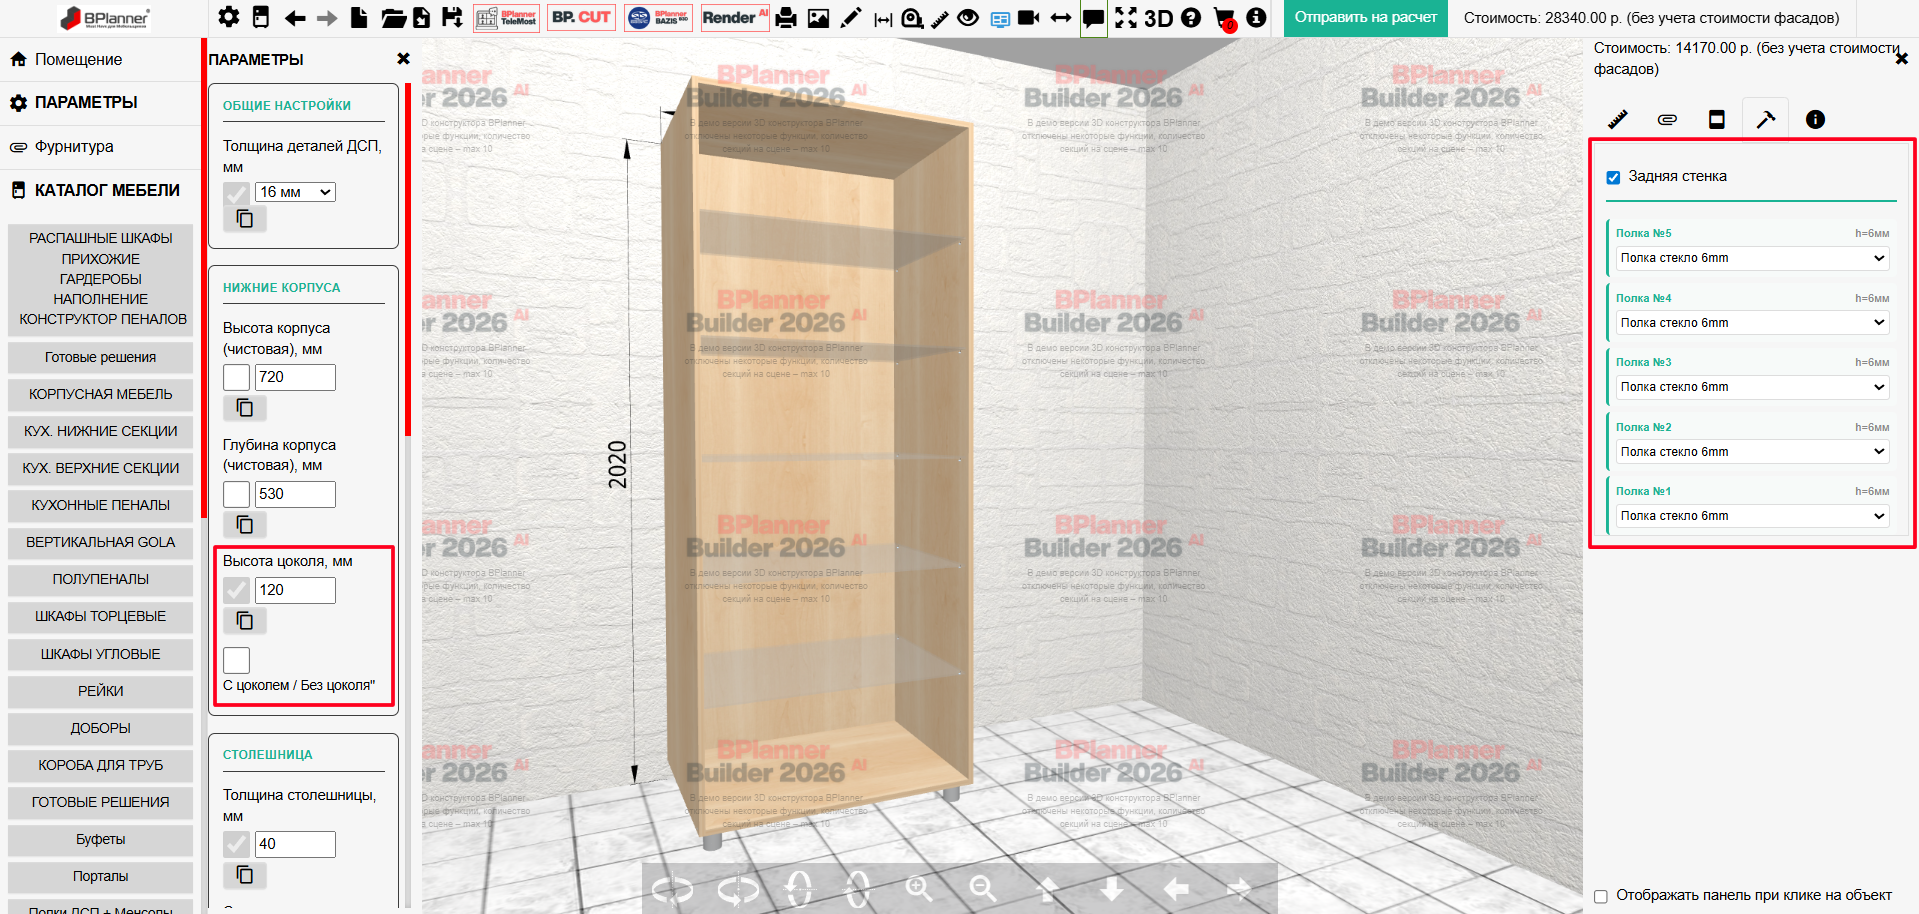Click the Высота цоколя input showing 120
The width and height of the screenshot is (1919, 914).
[x=295, y=590]
